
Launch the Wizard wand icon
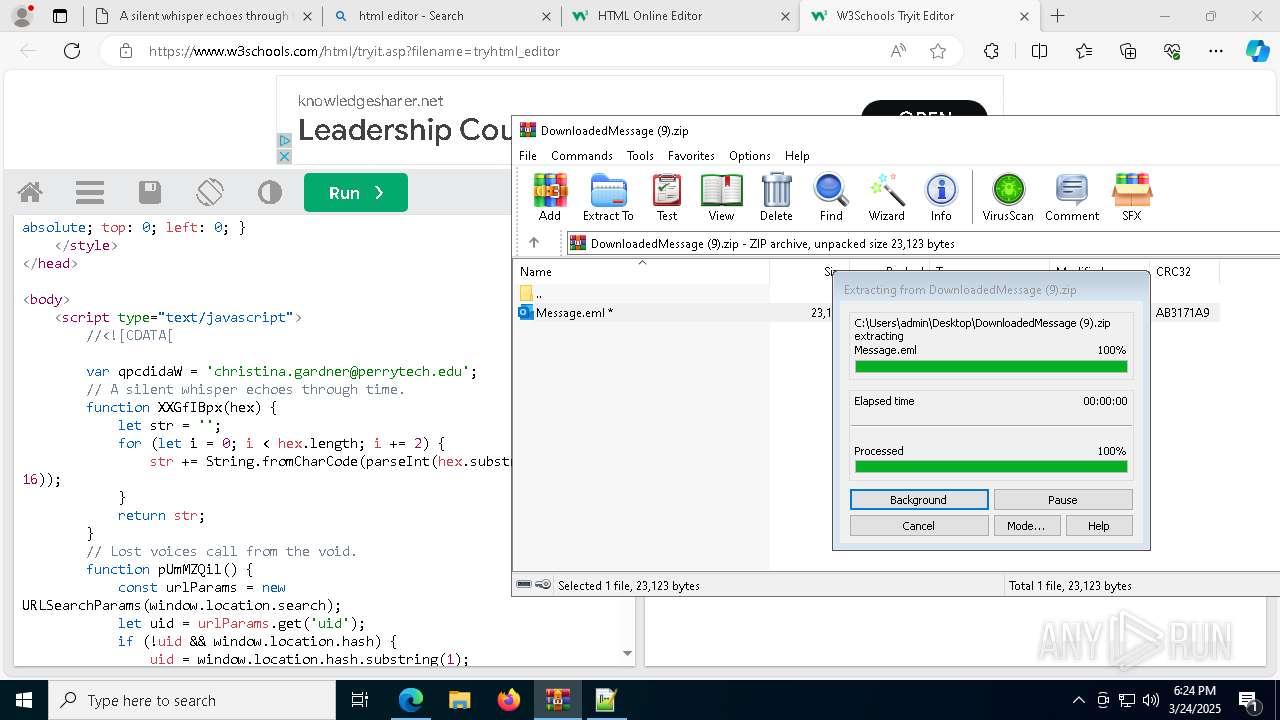886,197
